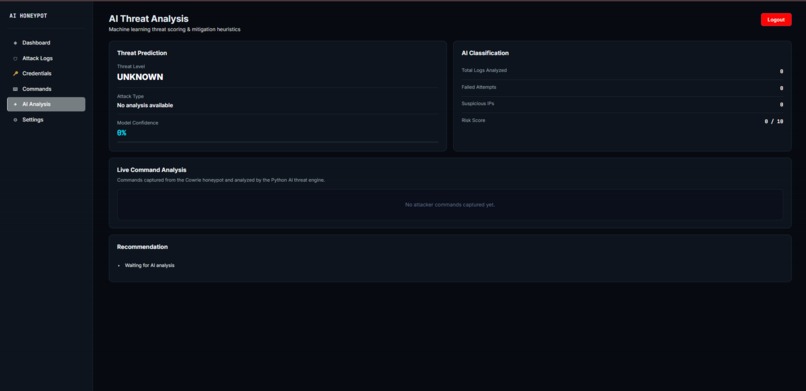Click the Threat Level label
This screenshot has height=391, width=806.
[131, 66]
